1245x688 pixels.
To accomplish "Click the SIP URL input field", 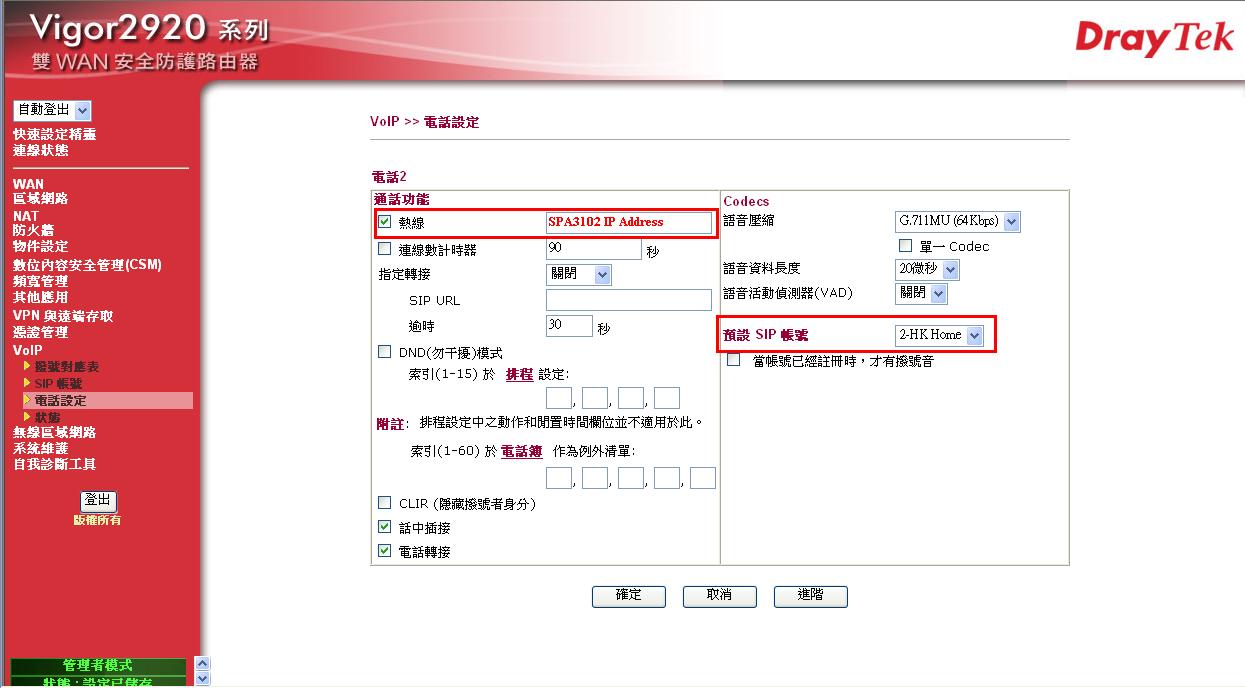I will pos(629,300).
